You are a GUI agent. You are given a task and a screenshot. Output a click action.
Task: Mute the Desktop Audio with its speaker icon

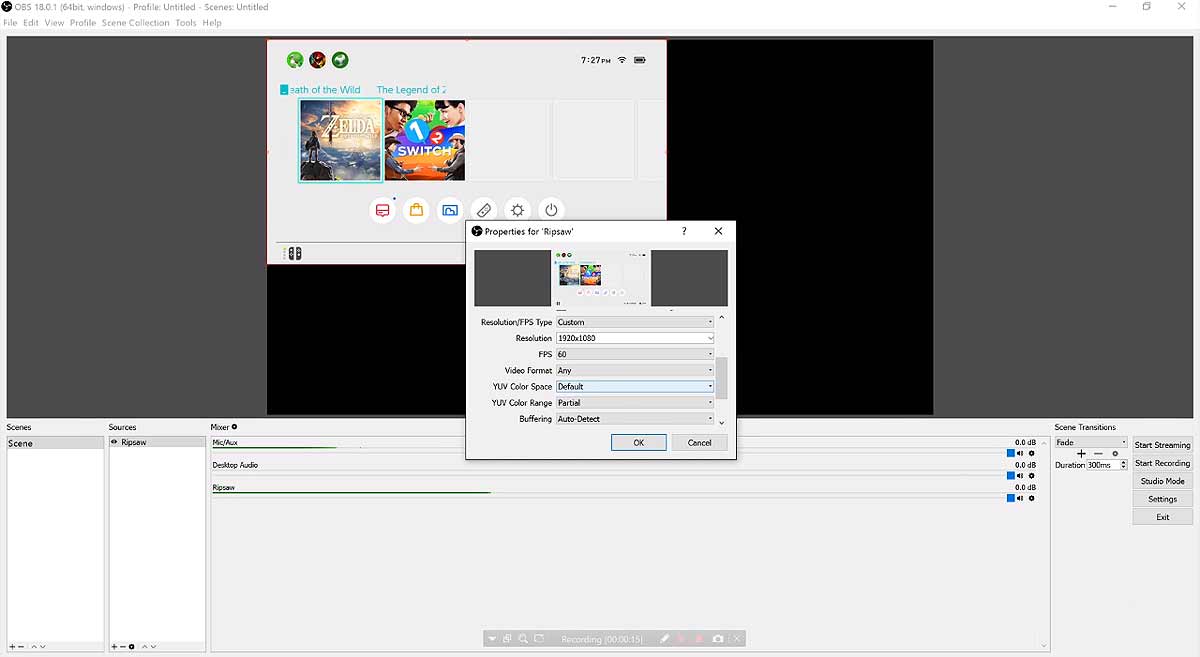(1021, 476)
